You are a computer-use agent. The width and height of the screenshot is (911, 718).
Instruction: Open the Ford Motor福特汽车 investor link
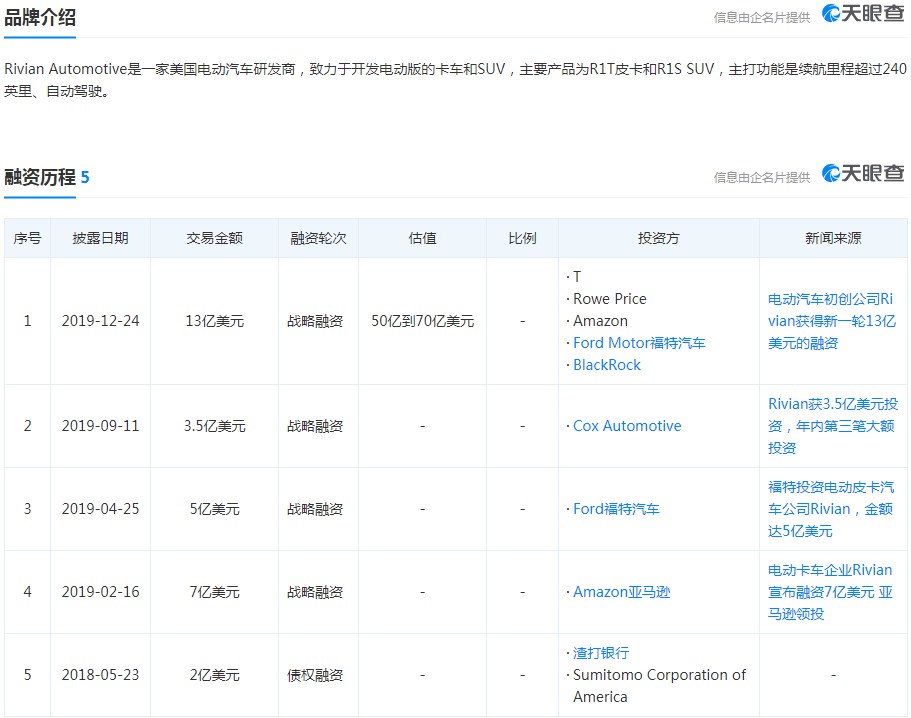tap(639, 343)
